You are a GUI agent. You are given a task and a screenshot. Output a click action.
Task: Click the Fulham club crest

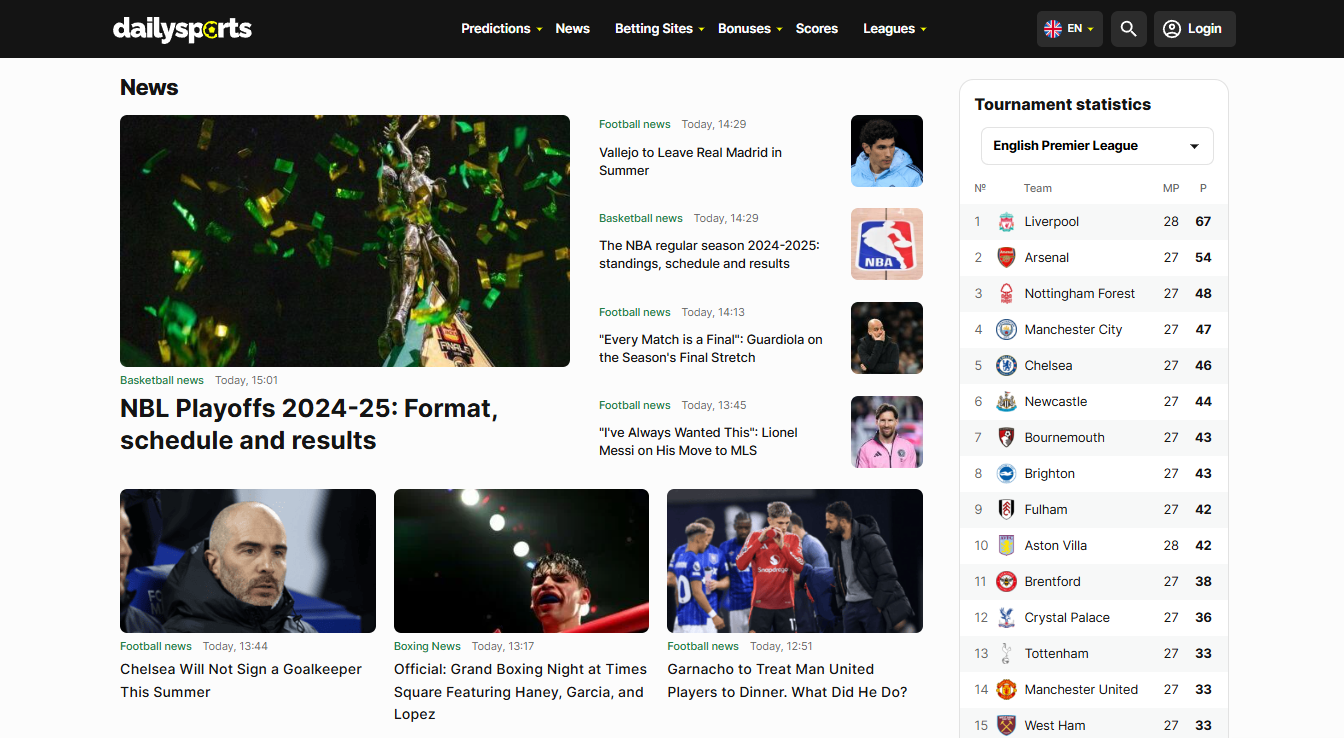[1006, 510]
